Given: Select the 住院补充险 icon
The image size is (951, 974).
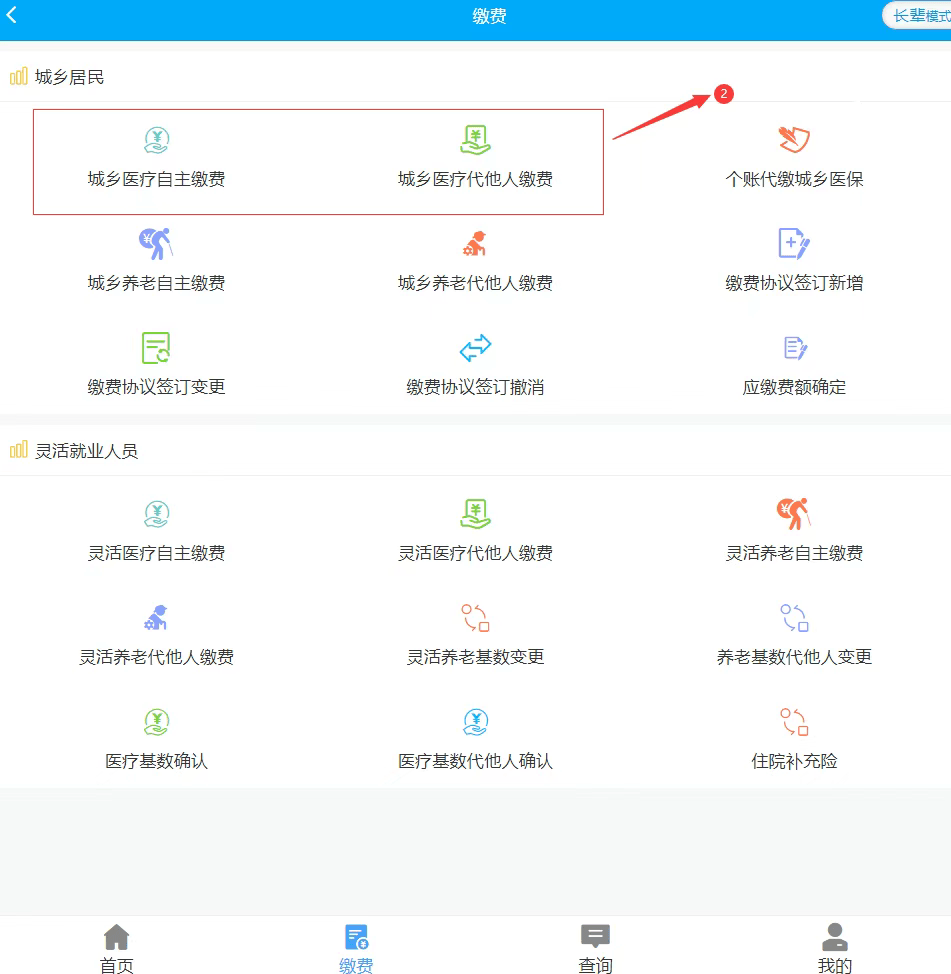Looking at the screenshot, I should 794,722.
